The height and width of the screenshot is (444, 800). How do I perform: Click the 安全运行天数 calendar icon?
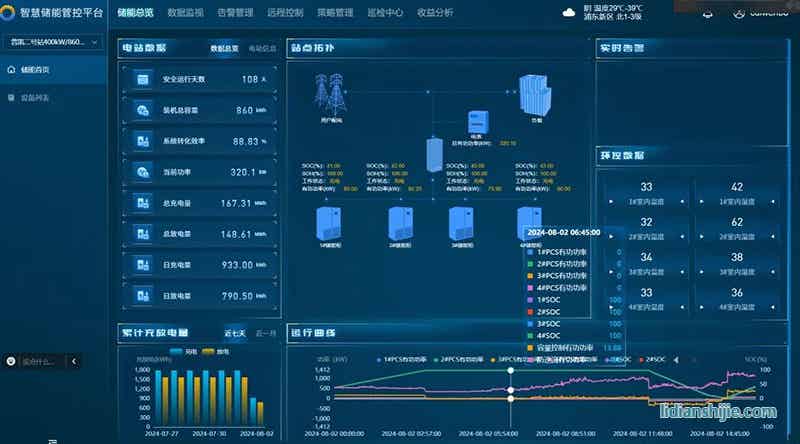click(143, 79)
